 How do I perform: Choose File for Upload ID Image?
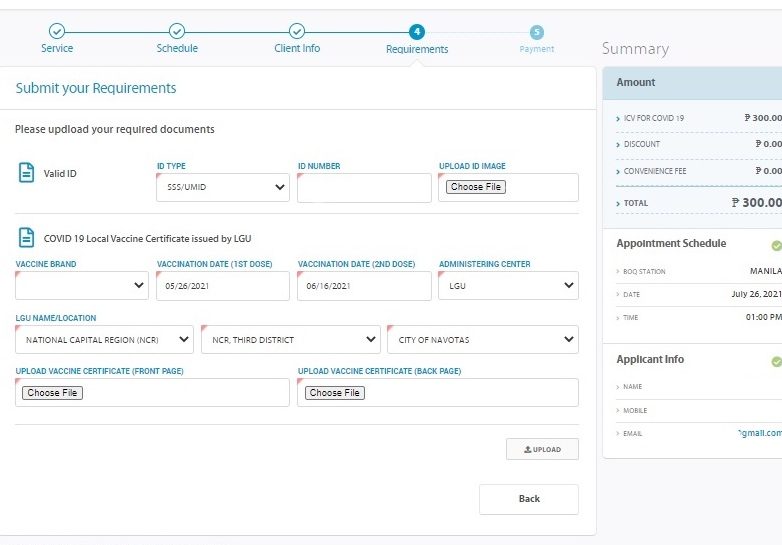[x=476, y=187]
